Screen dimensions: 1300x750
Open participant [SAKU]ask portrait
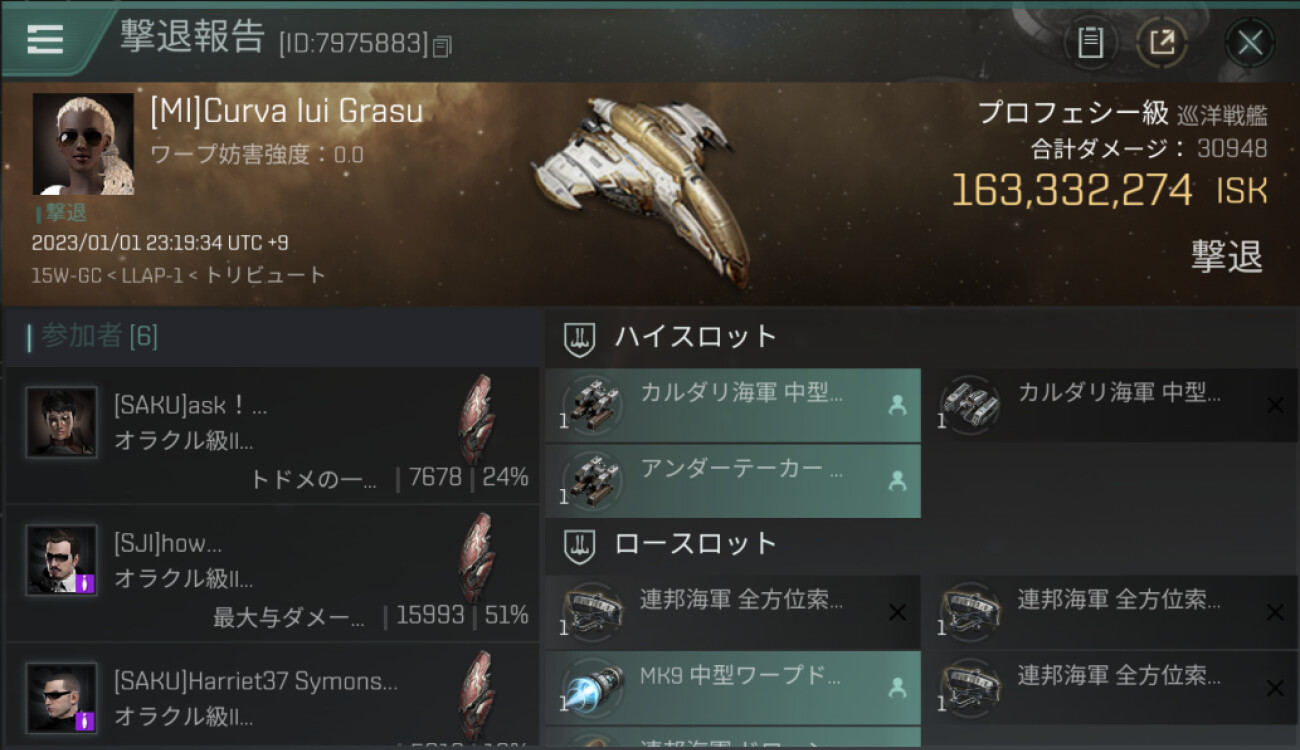pos(62,422)
